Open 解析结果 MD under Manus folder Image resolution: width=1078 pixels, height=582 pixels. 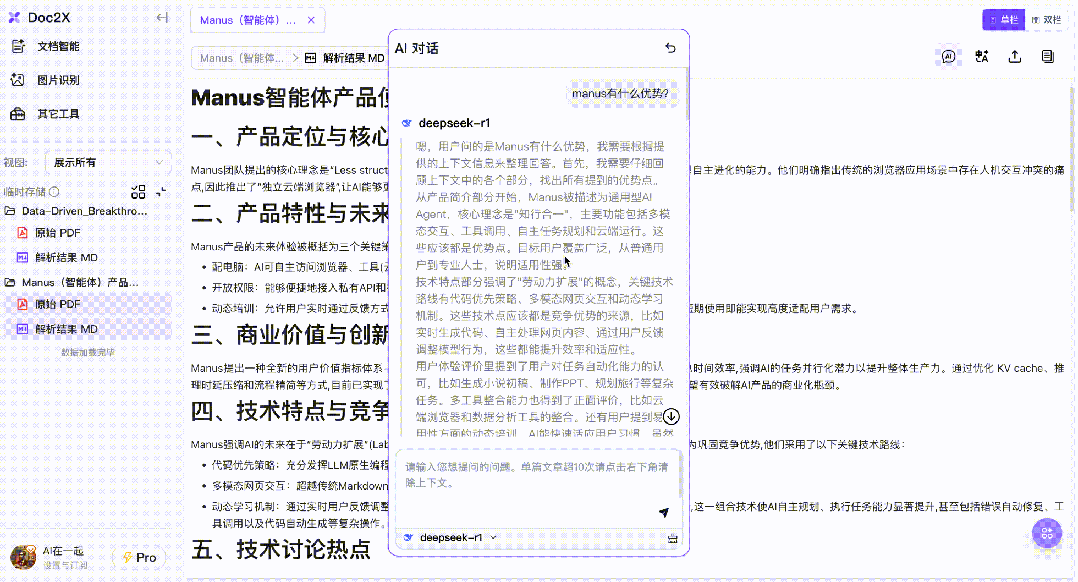coord(66,329)
